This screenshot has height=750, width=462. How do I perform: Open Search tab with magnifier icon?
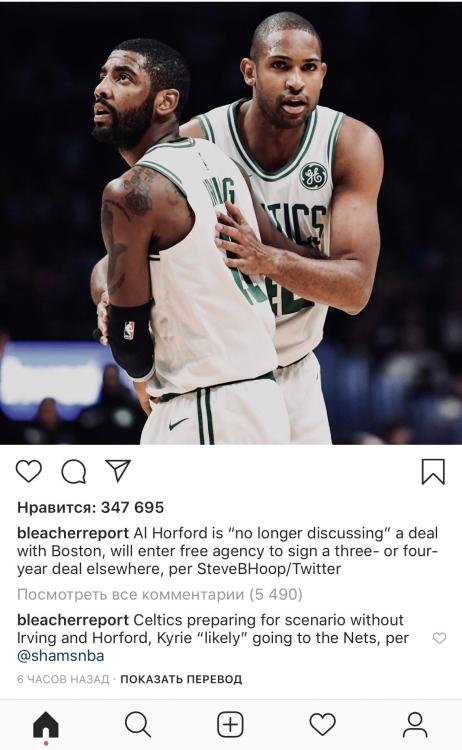click(x=138, y=725)
